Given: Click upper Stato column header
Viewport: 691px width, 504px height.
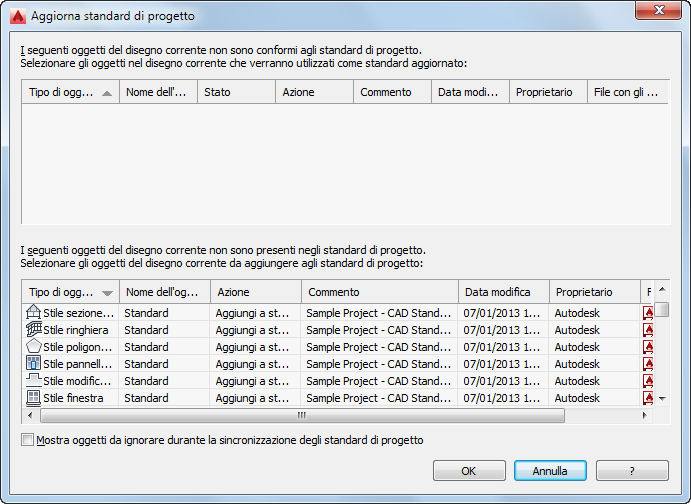Looking at the screenshot, I should pyautogui.click(x=236, y=92).
